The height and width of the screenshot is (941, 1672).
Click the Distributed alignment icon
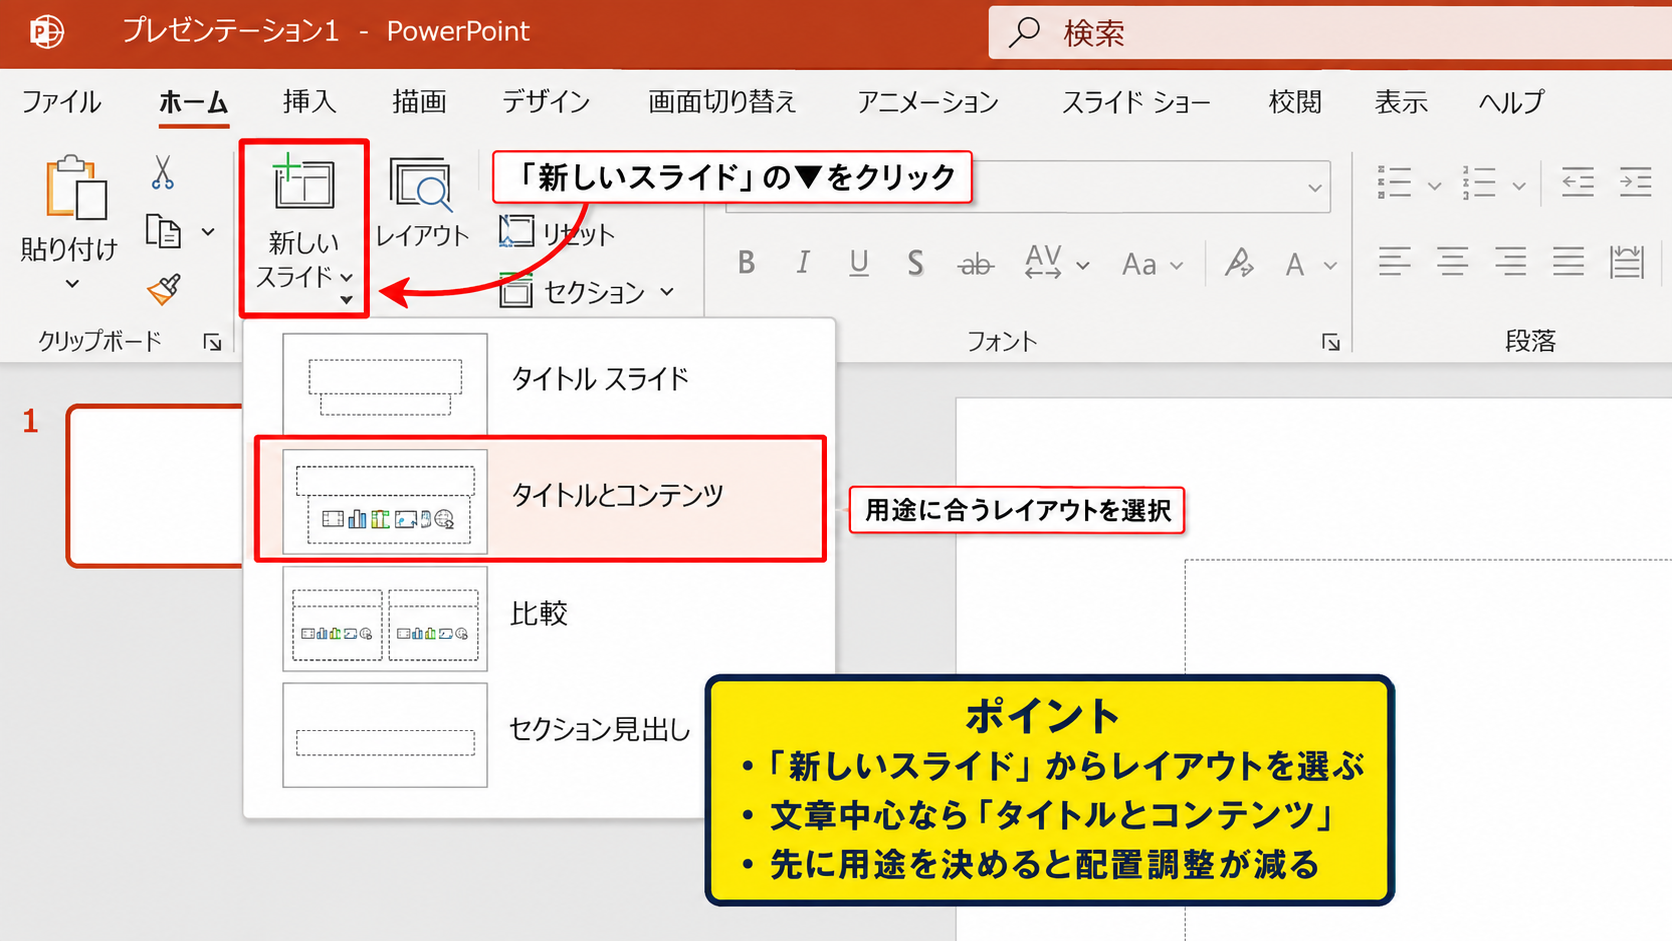1627,262
